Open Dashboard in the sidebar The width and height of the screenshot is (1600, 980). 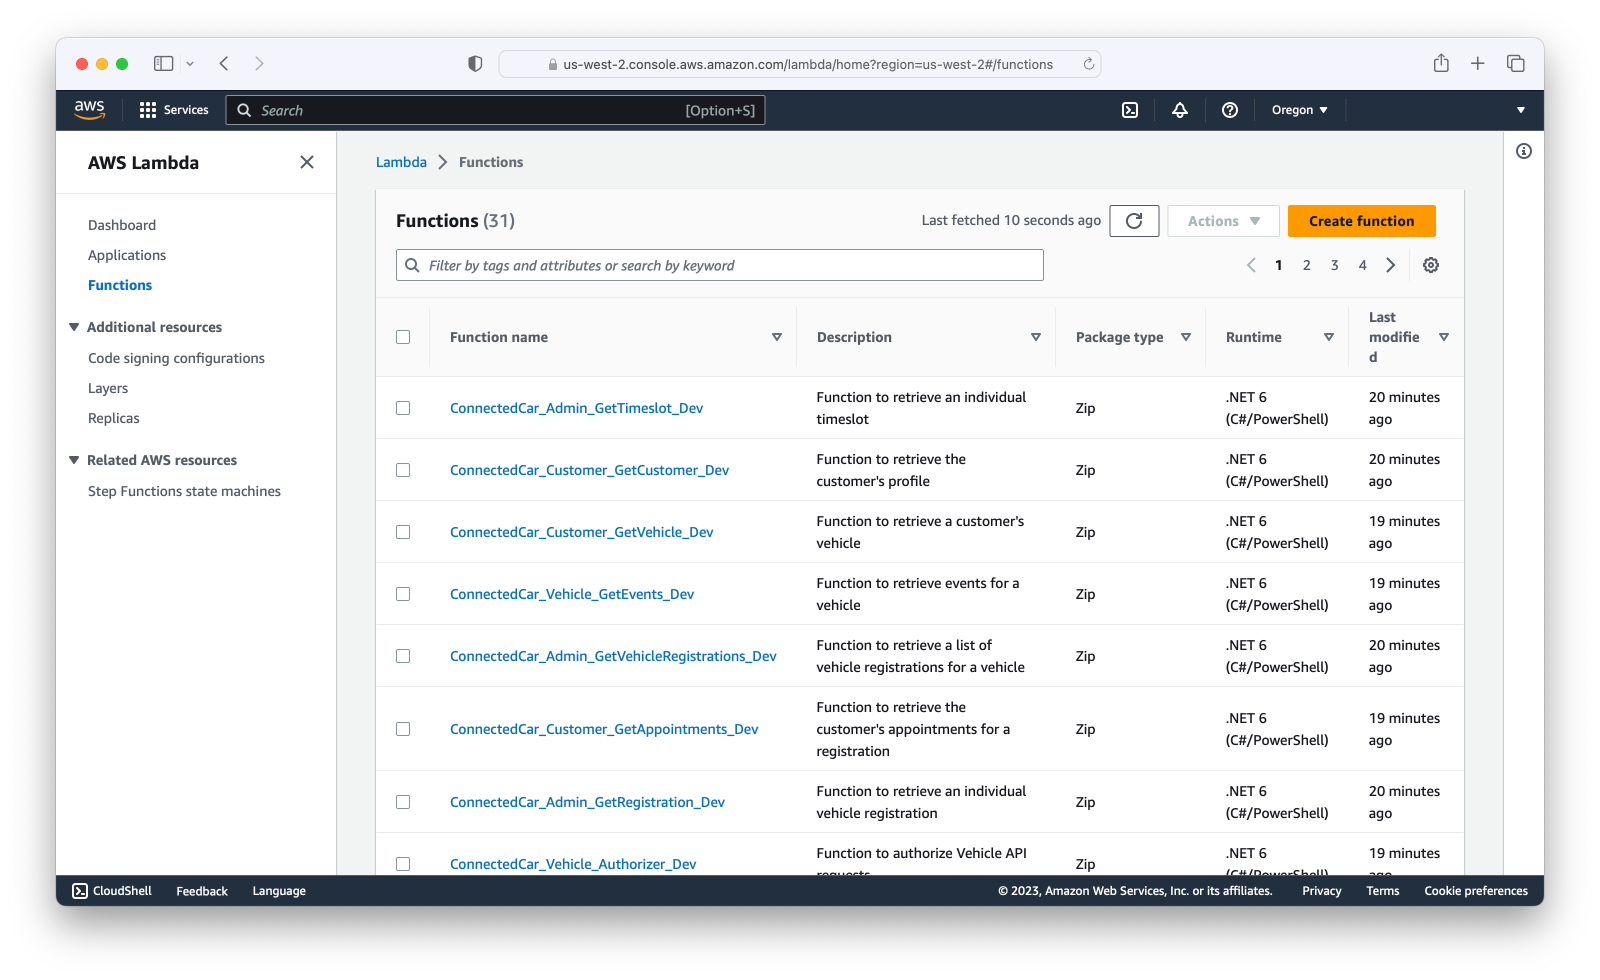pos(122,225)
